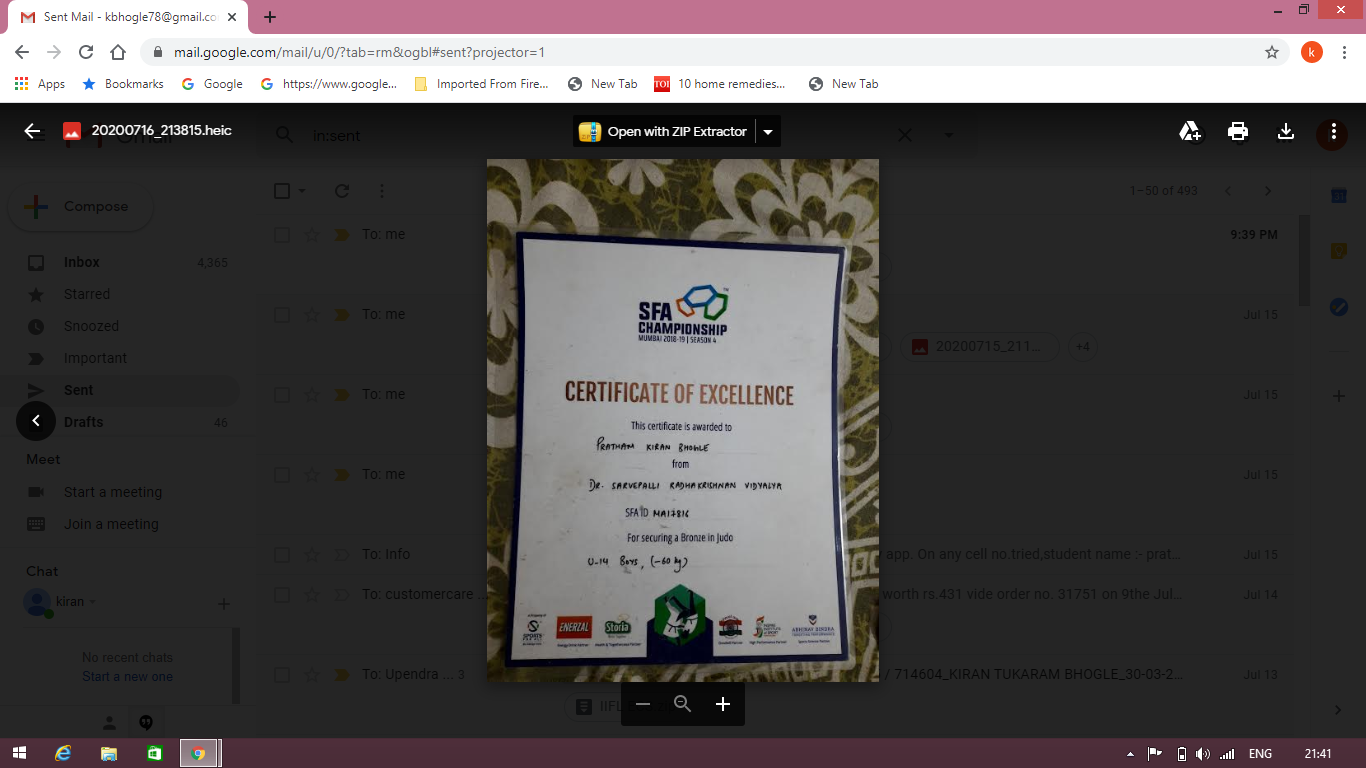The height and width of the screenshot is (768, 1366).
Task: Click Open with ZIP Extractor
Action: pyautogui.click(x=664, y=131)
